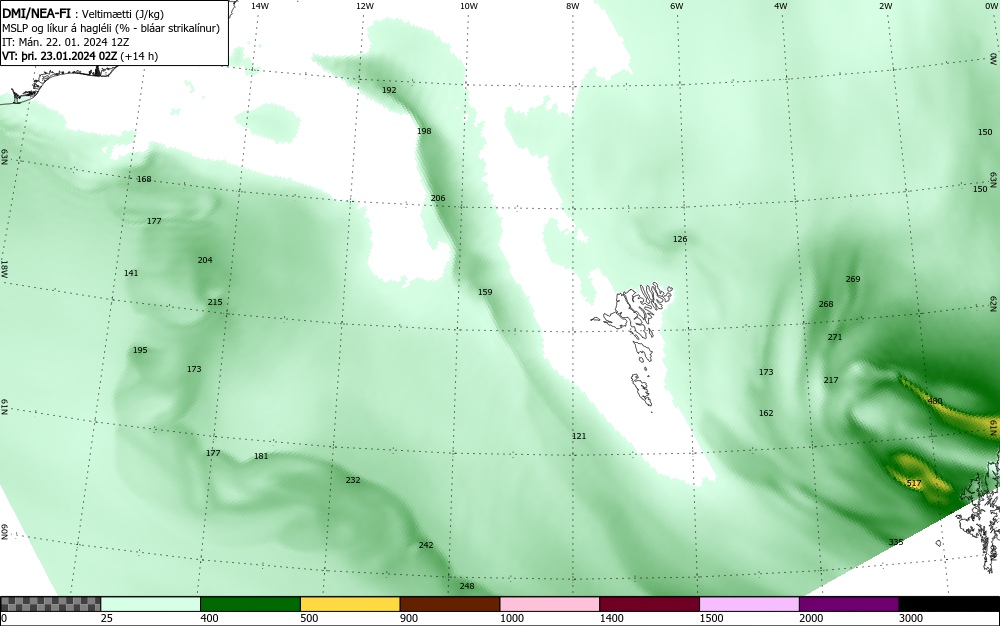Image resolution: width=1000 pixels, height=626 pixels.
Task: Select the 271 data value
Action: click(x=835, y=337)
